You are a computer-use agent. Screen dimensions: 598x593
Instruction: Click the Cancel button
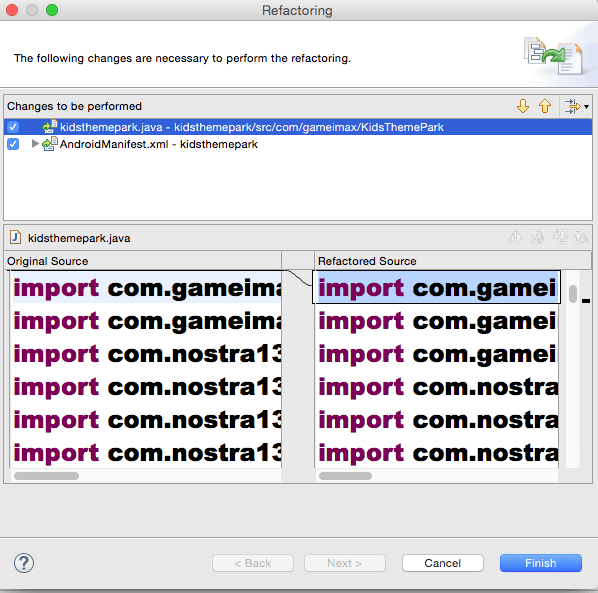click(x=443, y=563)
